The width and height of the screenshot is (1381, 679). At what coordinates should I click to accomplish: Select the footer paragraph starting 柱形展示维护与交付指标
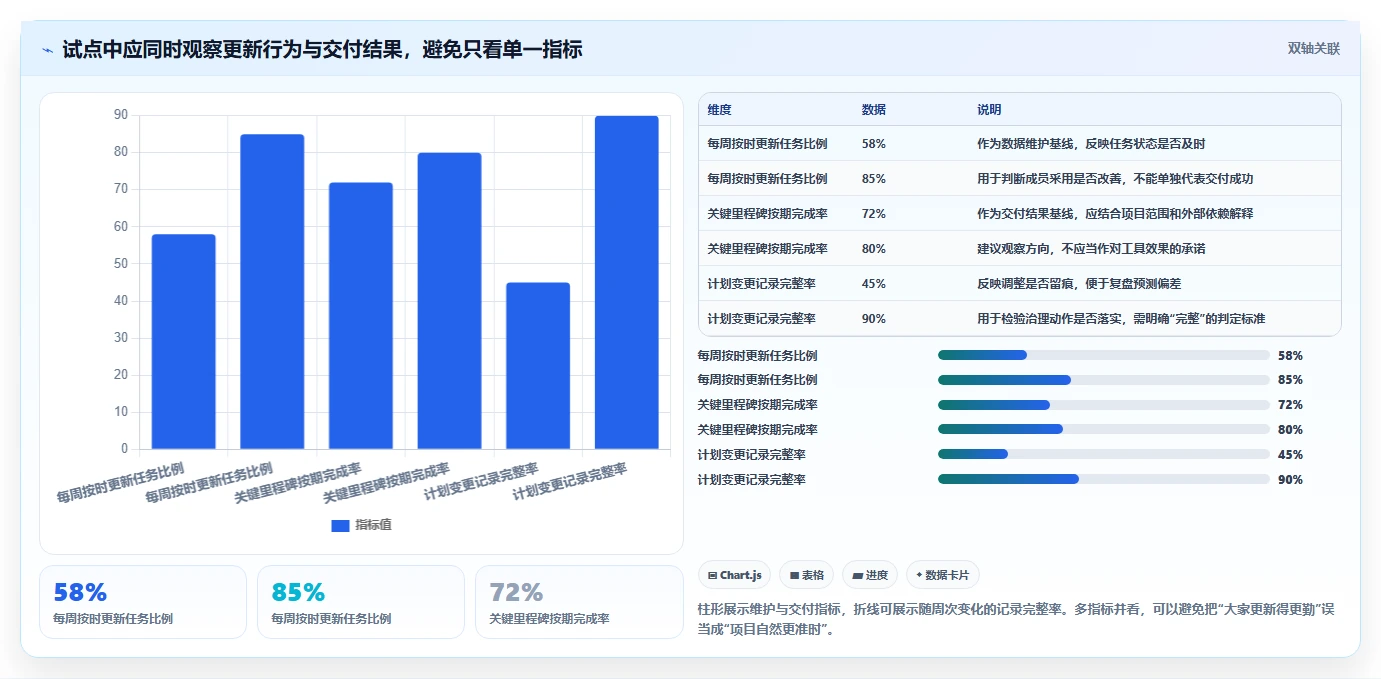point(1015,619)
